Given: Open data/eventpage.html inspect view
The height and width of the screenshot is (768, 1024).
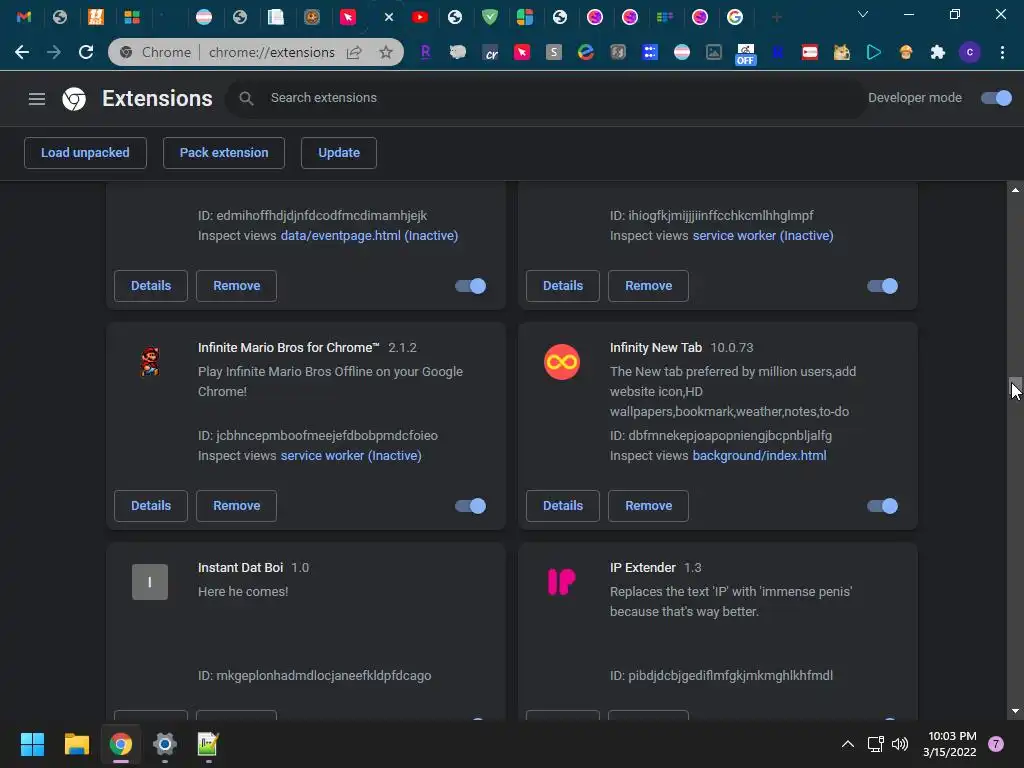Looking at the screenshot, I should pyautogui.click(x=369, y=236).
